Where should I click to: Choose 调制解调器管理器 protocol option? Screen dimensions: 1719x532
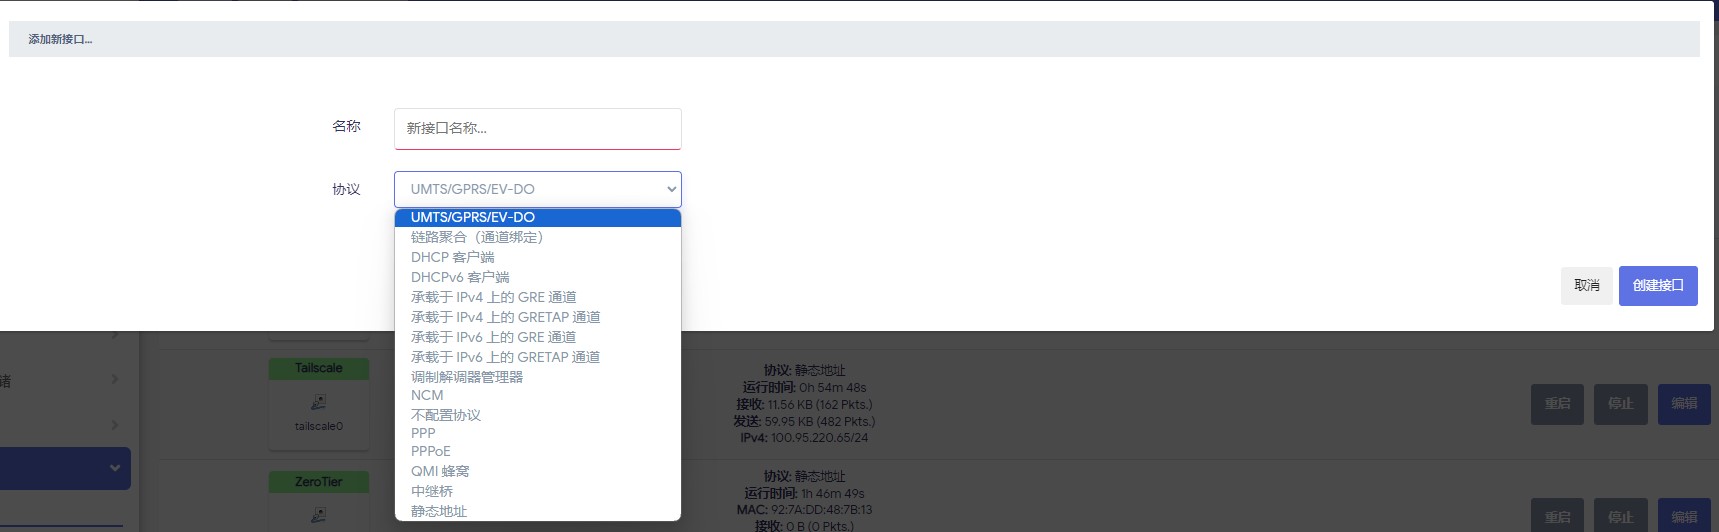(x=538, y=377)
